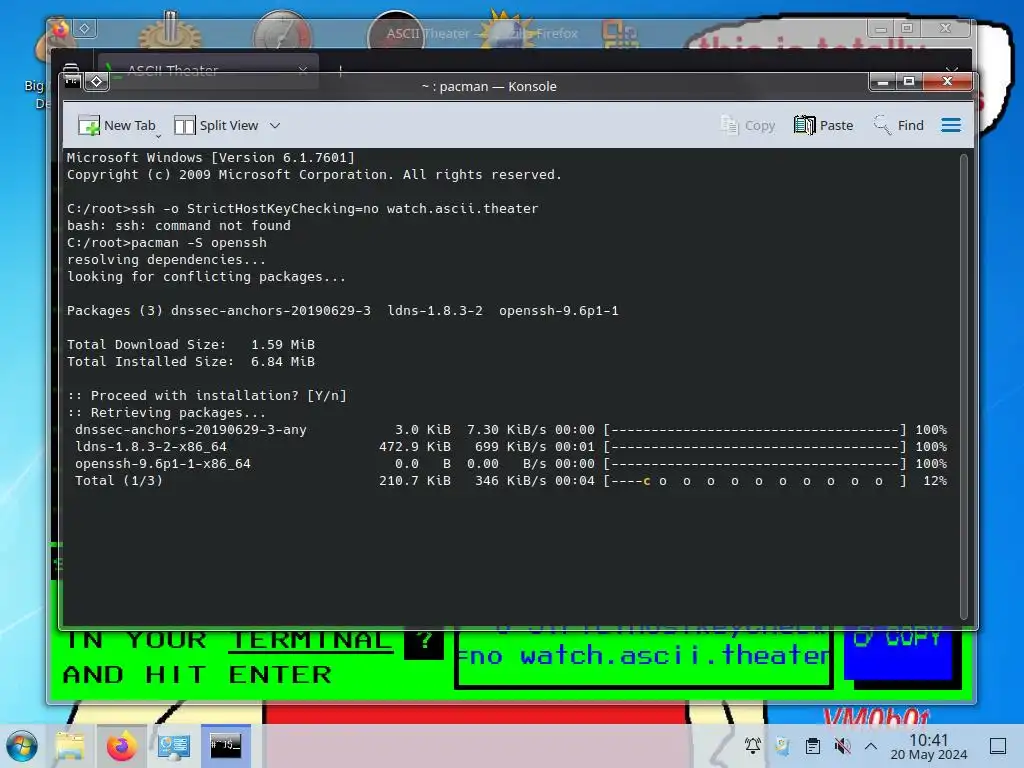Click the openssh-9.6p1-1-x86_64 download row

click(x=511, y=463)
